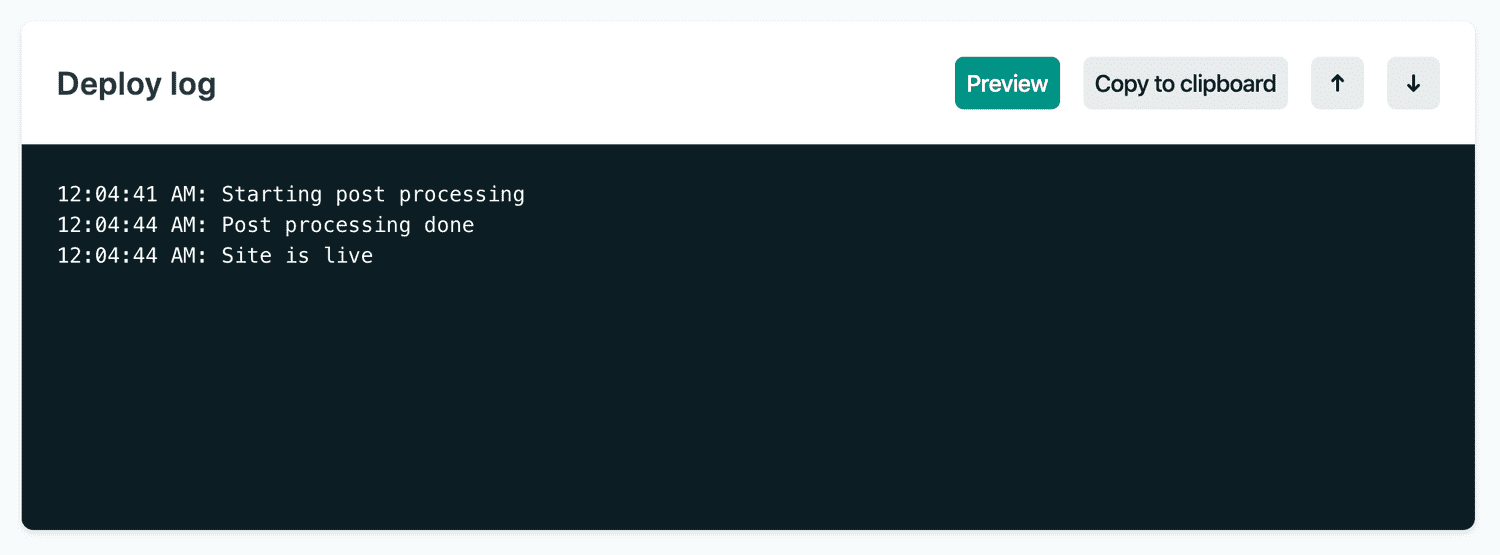
Task: Click the down arrow to jump to log bottom
Action: tap(1413, 83)
